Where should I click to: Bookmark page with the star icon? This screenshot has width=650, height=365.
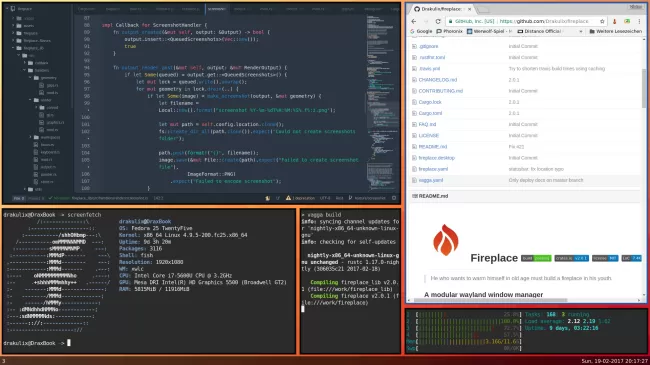pyautogui.click(x=602, y=21)
